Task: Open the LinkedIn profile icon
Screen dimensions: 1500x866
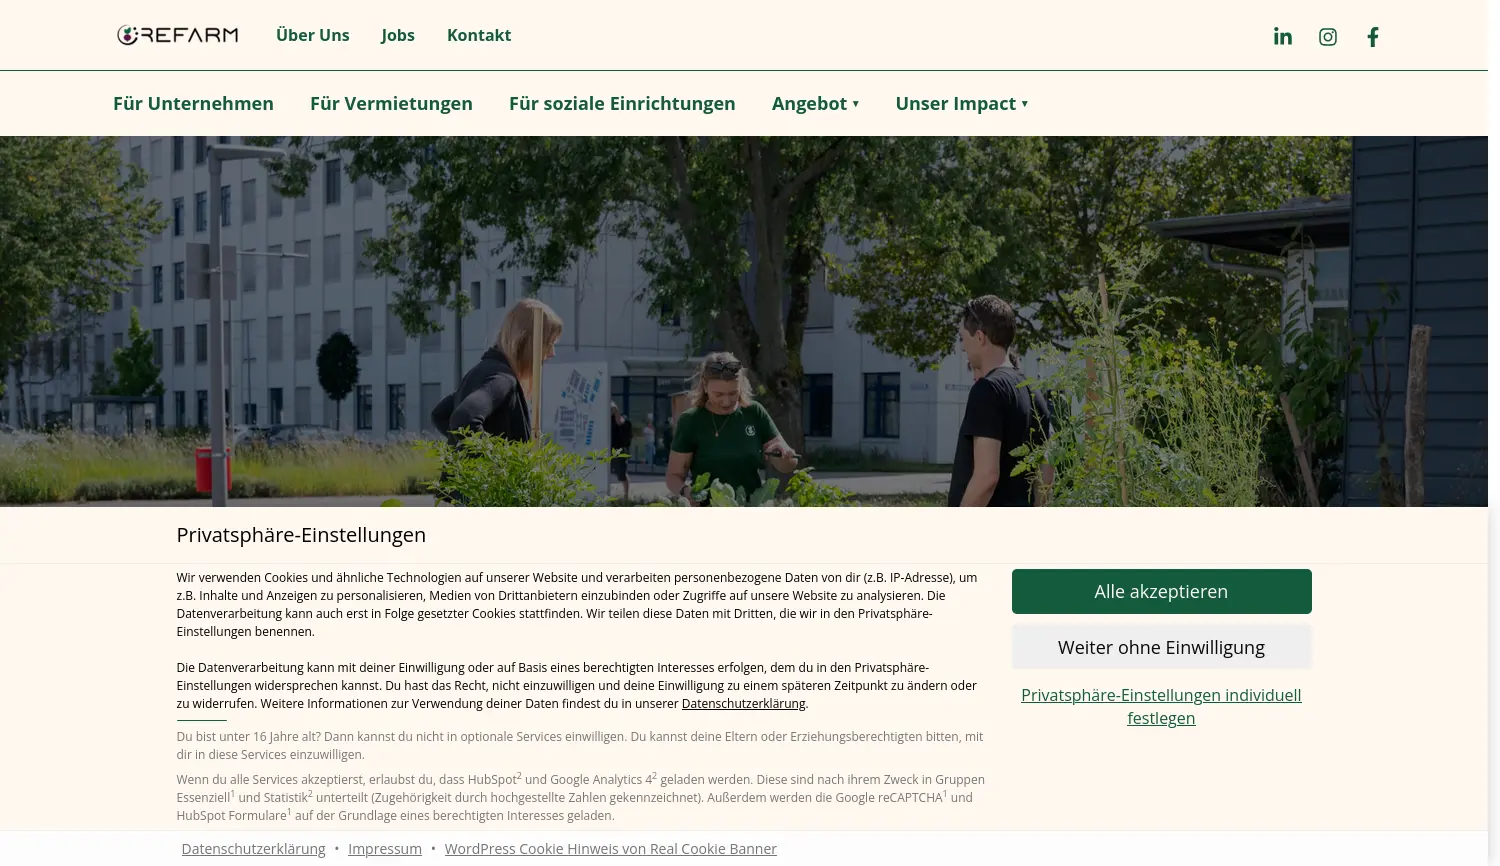Action: point(1283,36)
